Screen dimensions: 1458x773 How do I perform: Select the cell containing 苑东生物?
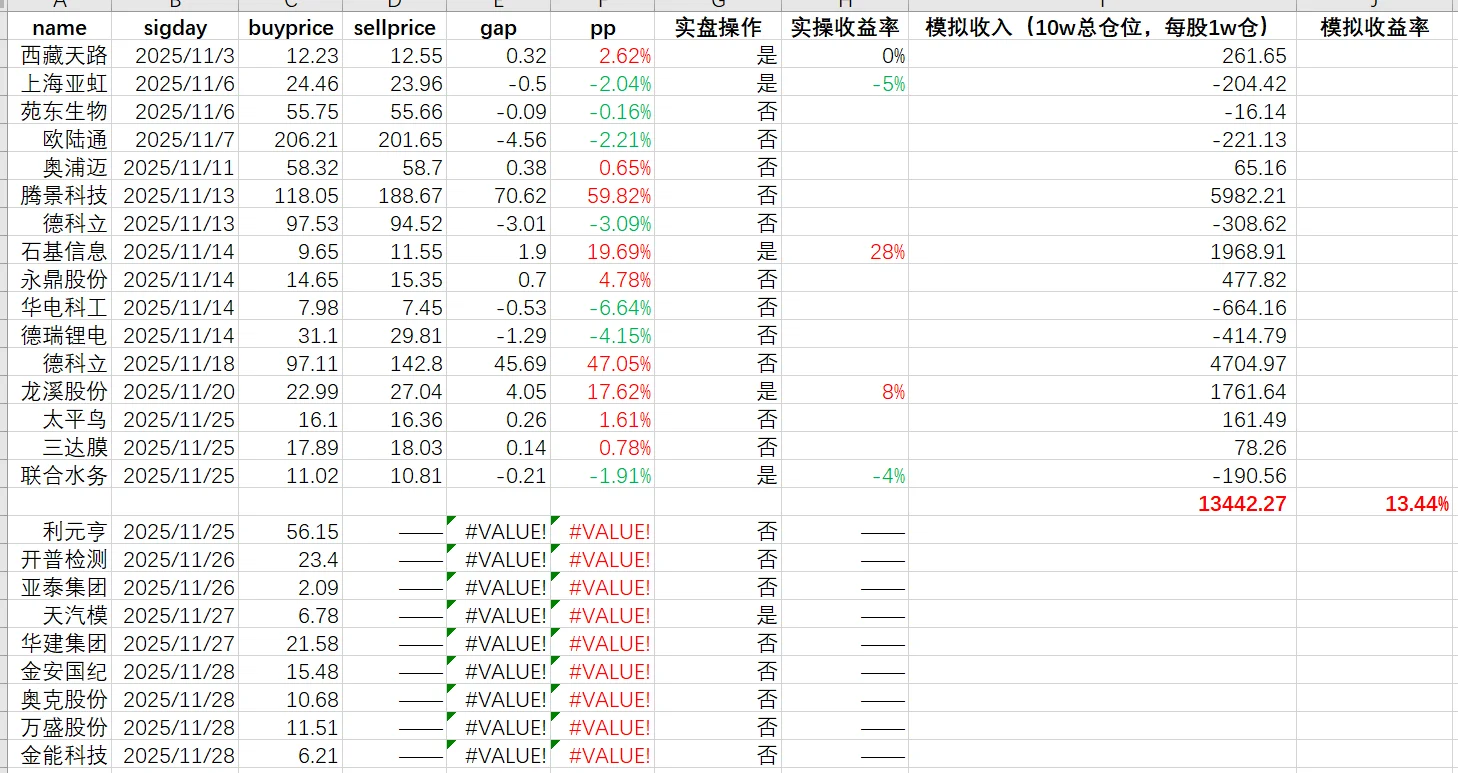[x=59, y=111]
